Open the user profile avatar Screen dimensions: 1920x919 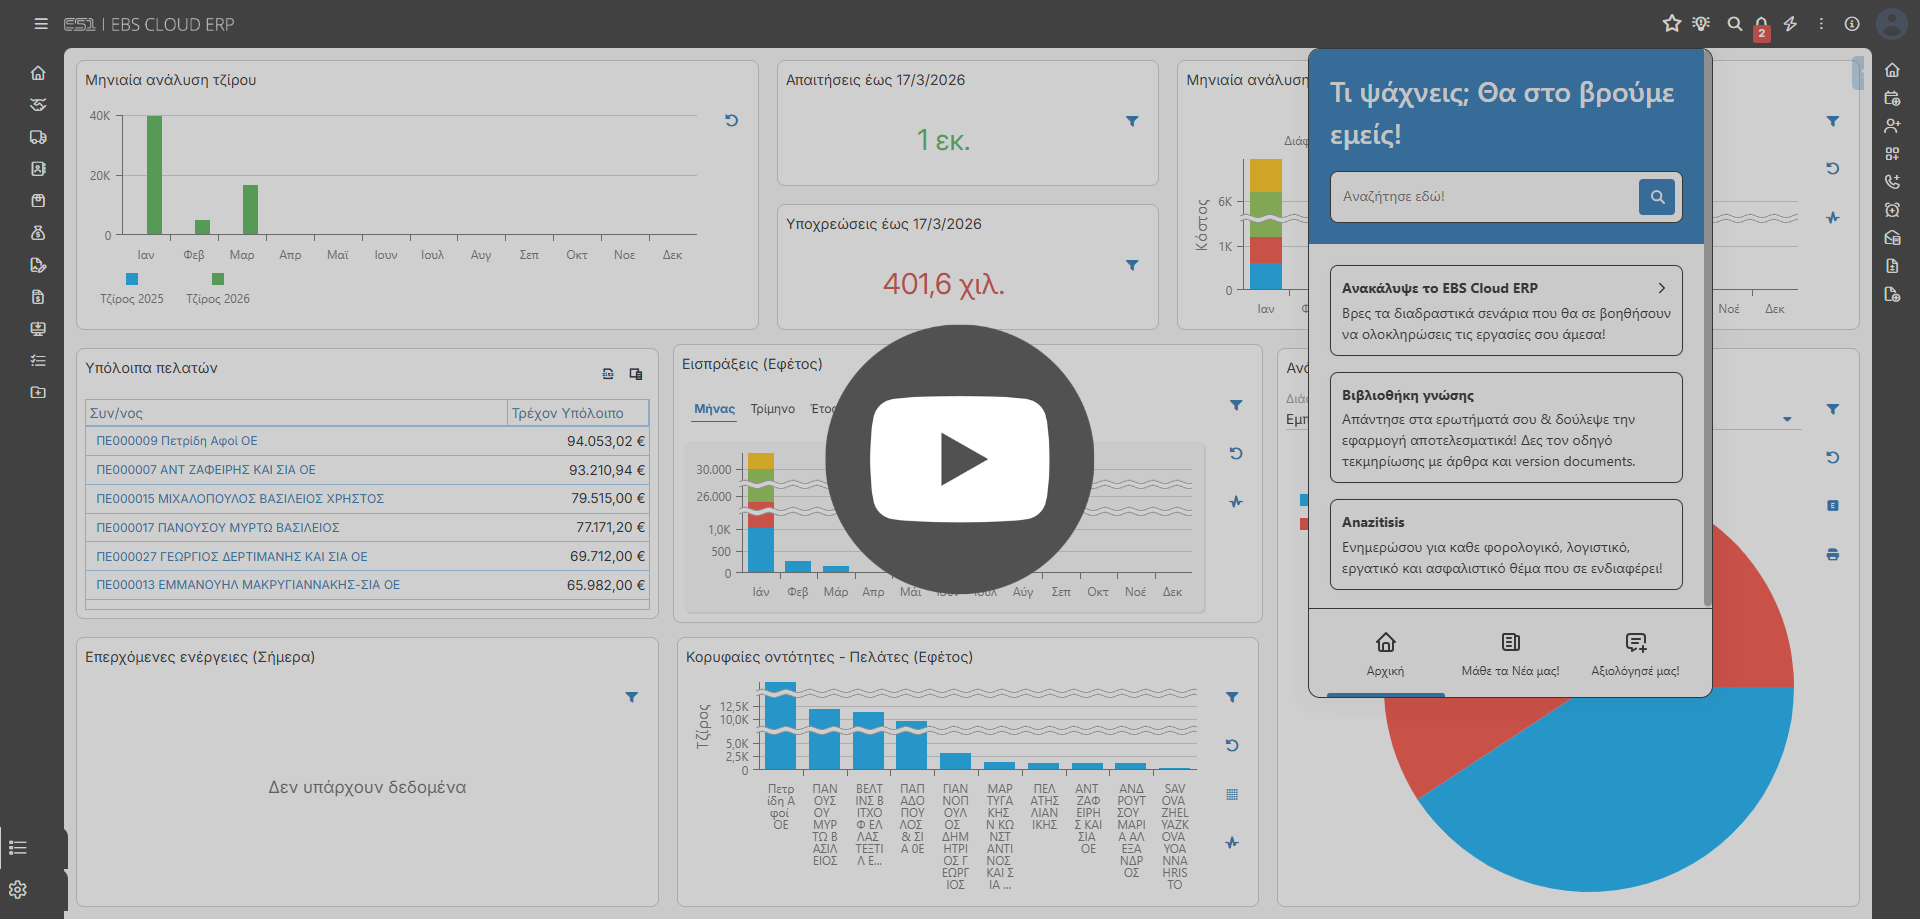(1892, 23)
